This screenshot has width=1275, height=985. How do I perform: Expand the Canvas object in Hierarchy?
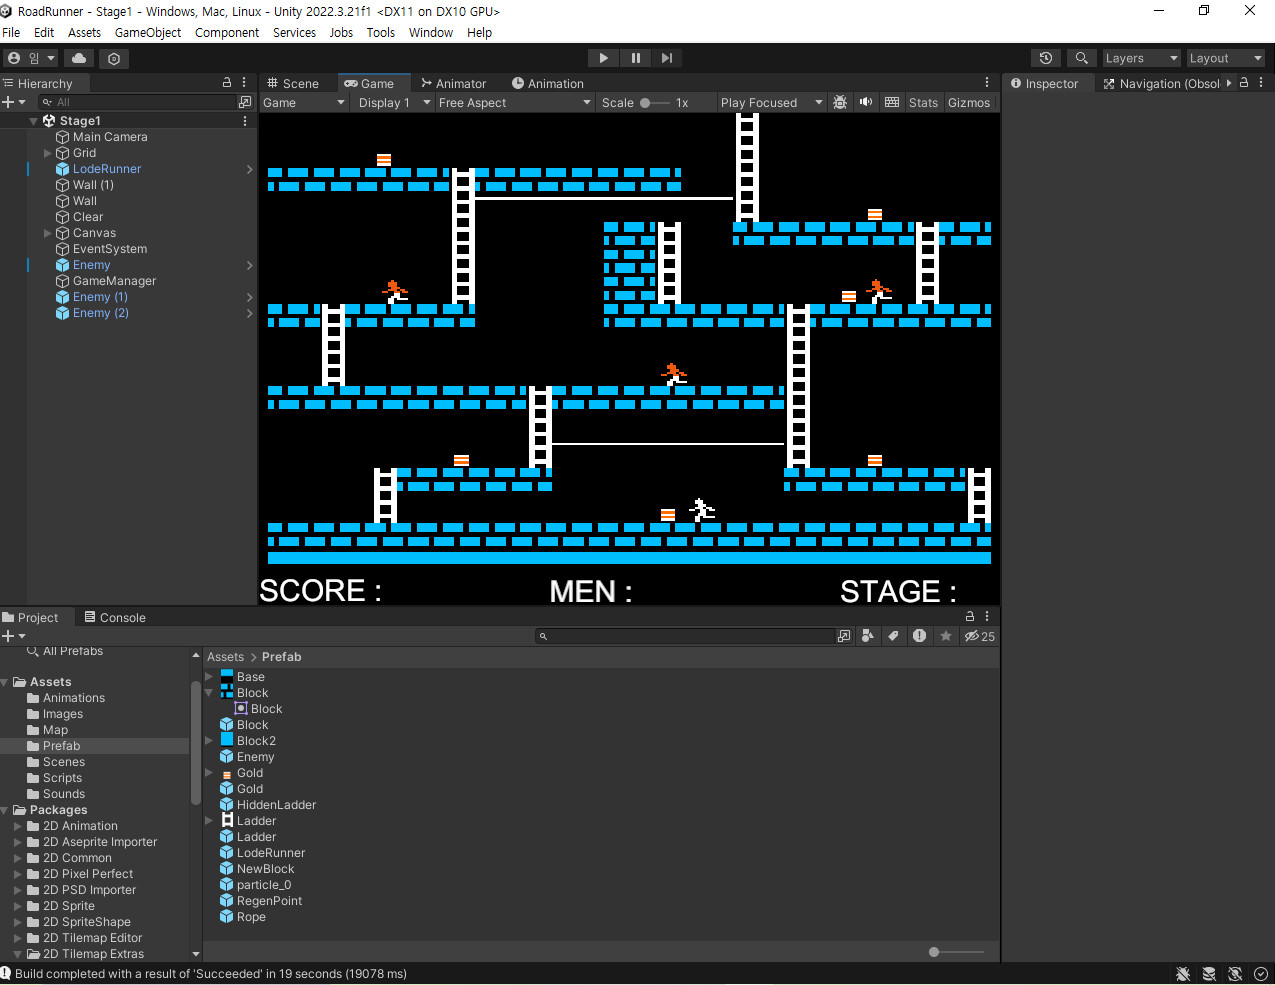47,233
